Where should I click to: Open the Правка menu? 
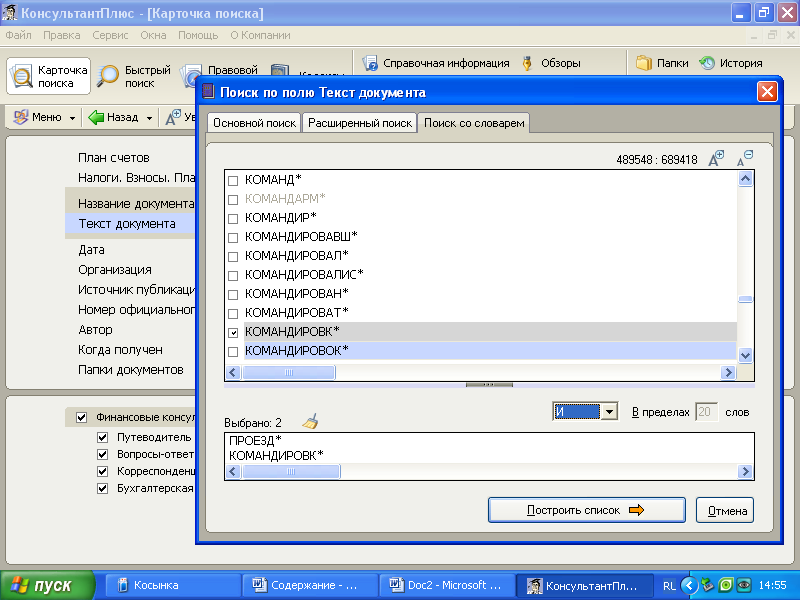[62, 35]
